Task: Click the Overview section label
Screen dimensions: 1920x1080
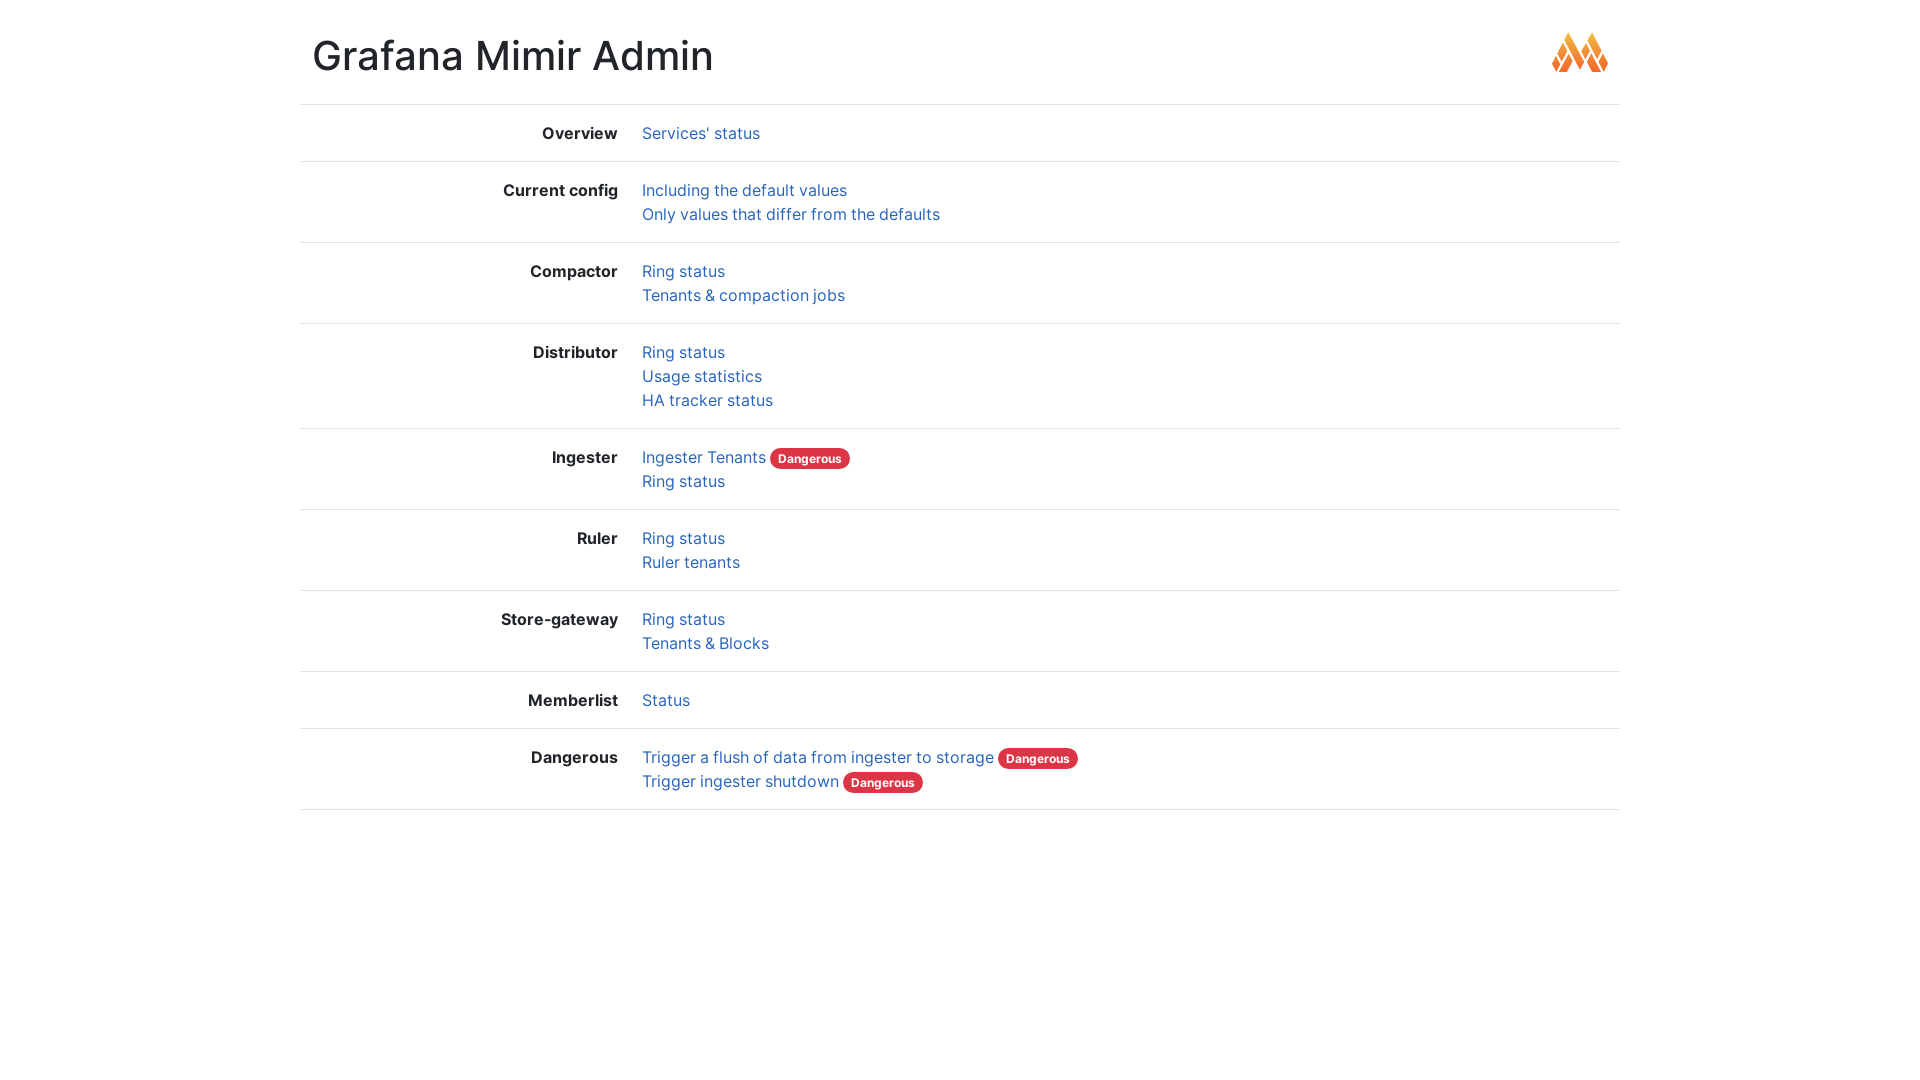Action: pyautogui.click(x=580, y=133)
